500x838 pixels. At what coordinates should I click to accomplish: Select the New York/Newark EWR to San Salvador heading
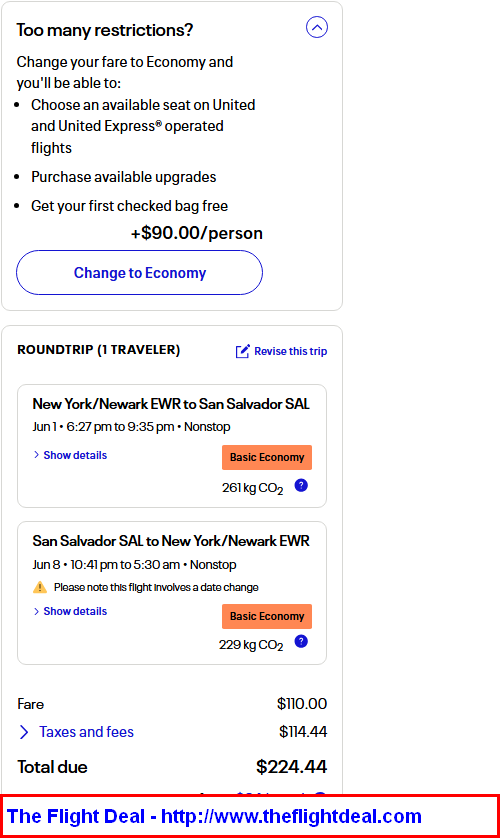[171, 404]
